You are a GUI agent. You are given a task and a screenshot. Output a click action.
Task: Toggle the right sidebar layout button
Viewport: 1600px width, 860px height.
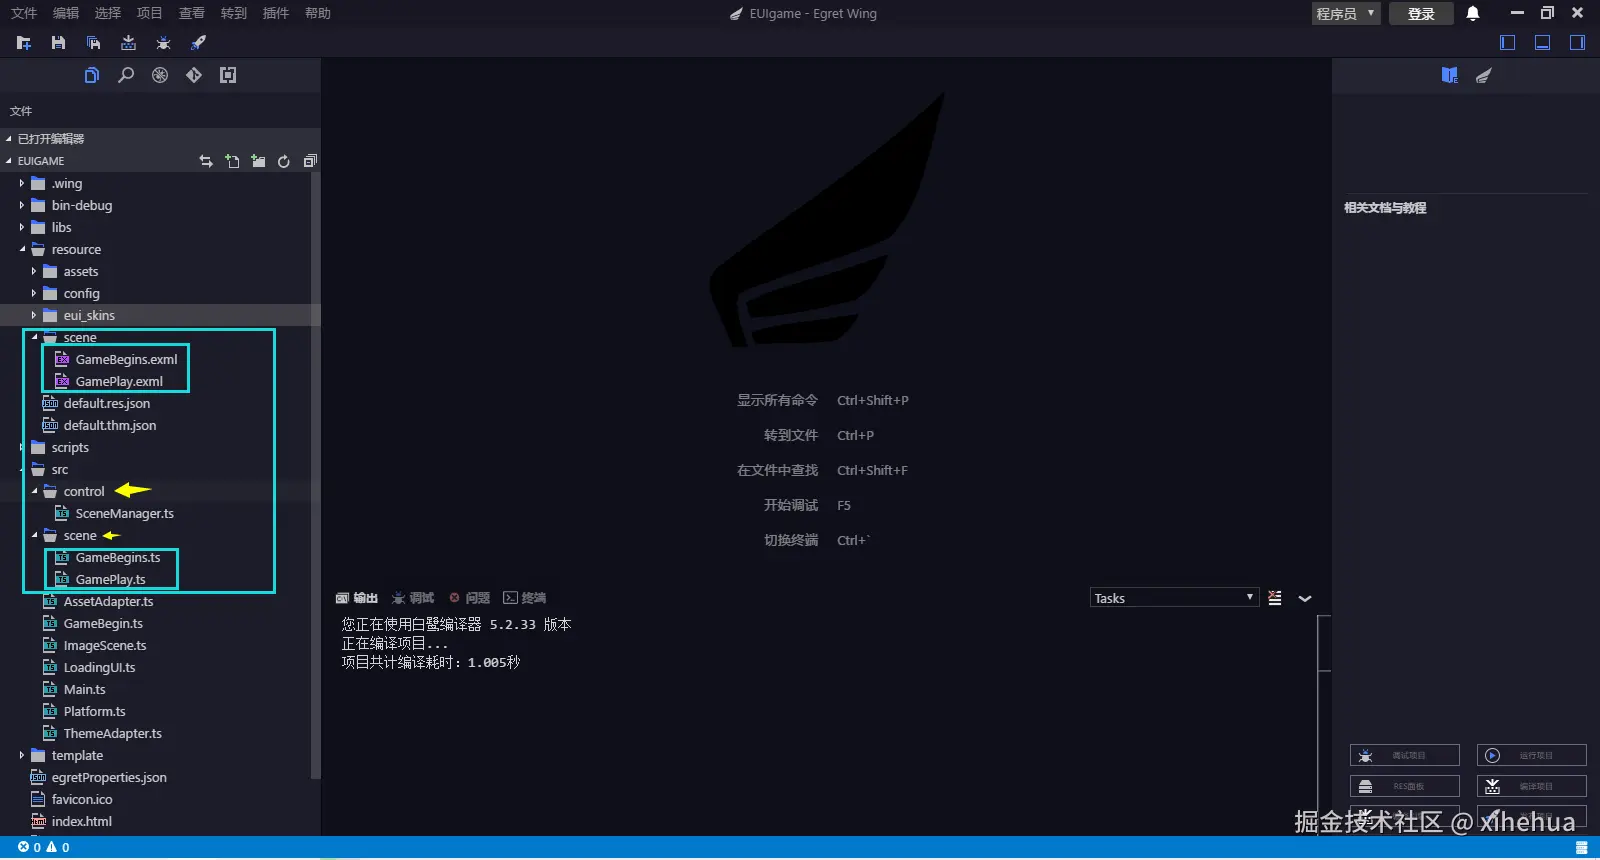coord(1577,42)
